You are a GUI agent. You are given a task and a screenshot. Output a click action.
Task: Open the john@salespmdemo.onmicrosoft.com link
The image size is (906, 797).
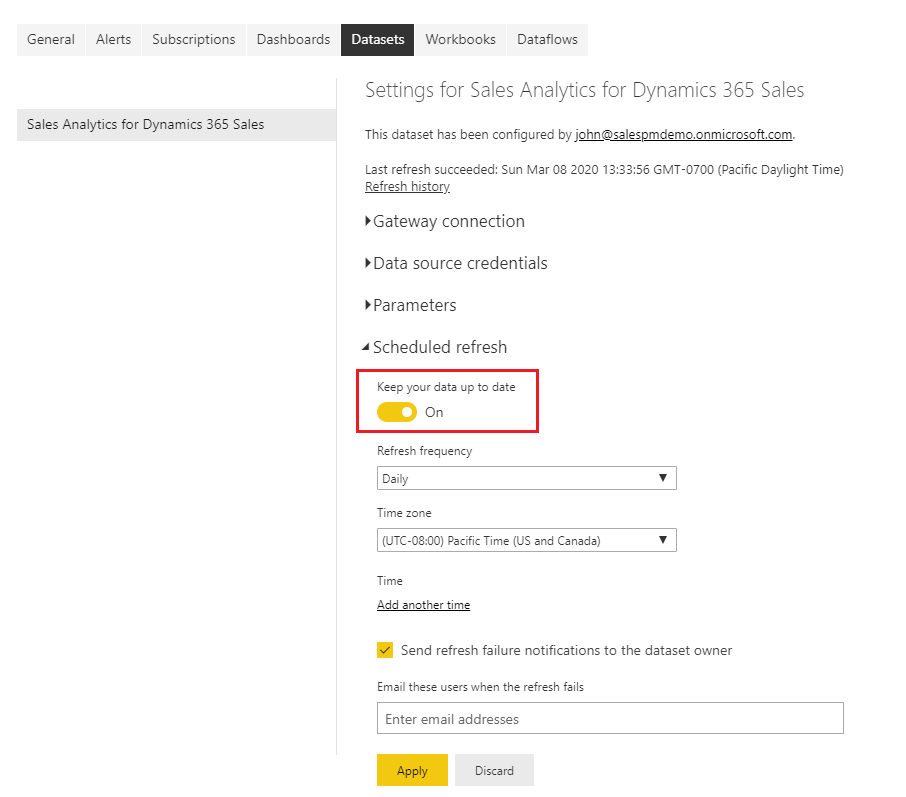click(684, 134)
